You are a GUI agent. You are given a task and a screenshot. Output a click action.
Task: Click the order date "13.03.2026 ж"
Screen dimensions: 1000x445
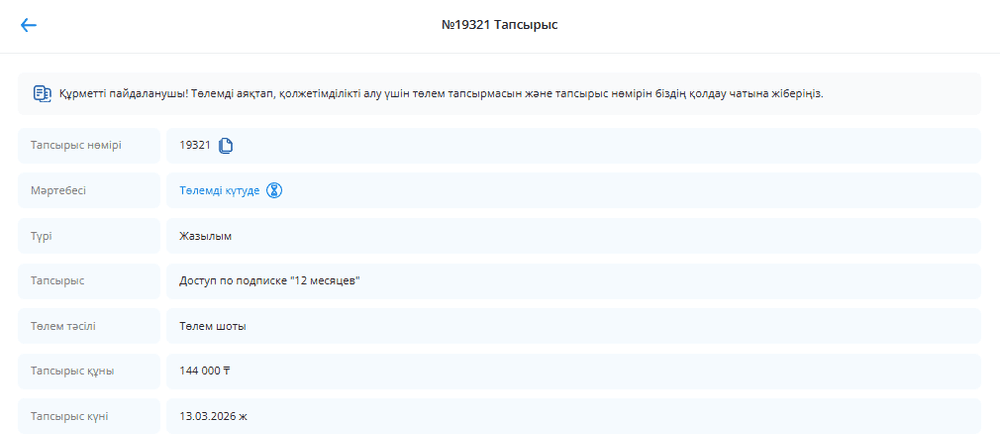pyautogui.click(x=213, y=416)
